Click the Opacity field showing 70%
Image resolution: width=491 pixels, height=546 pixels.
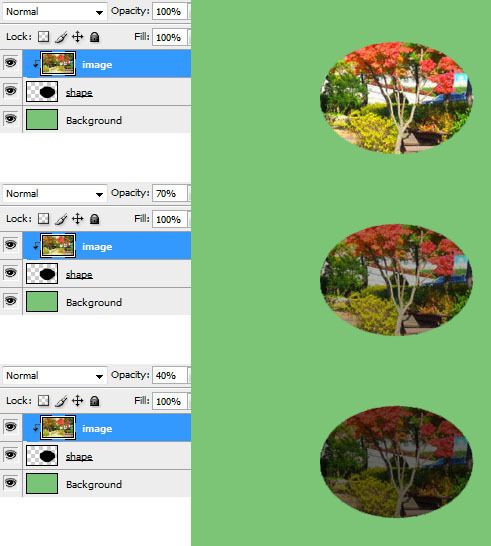pyautogui.click(x=170, y=193)
